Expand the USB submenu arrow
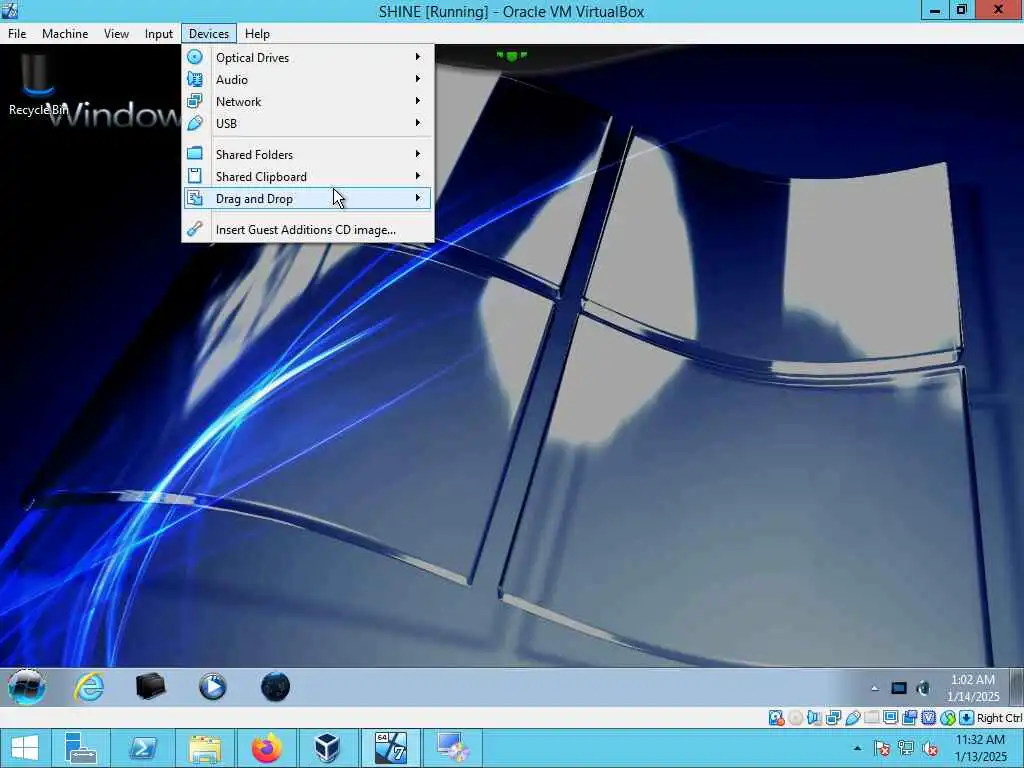Image resolution: width=1024 pixels, height=768 pixels. click(x=418, y=123)
